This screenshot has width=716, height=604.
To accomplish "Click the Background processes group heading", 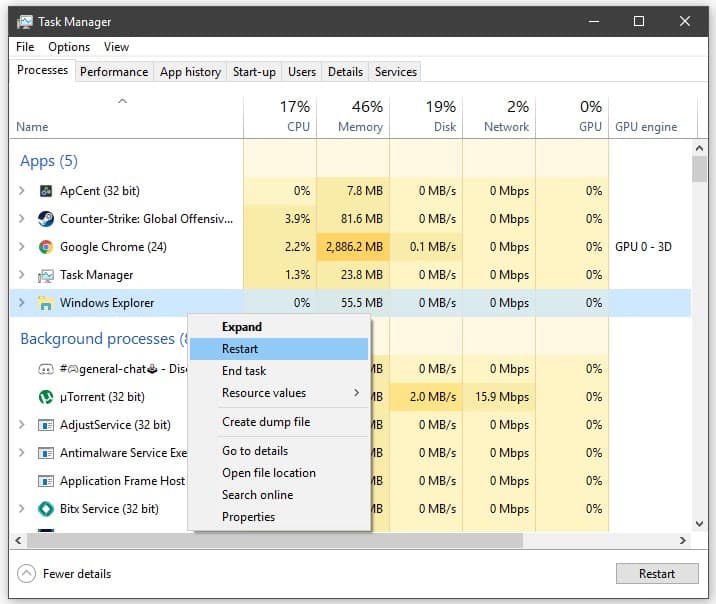I will (104, 339).
